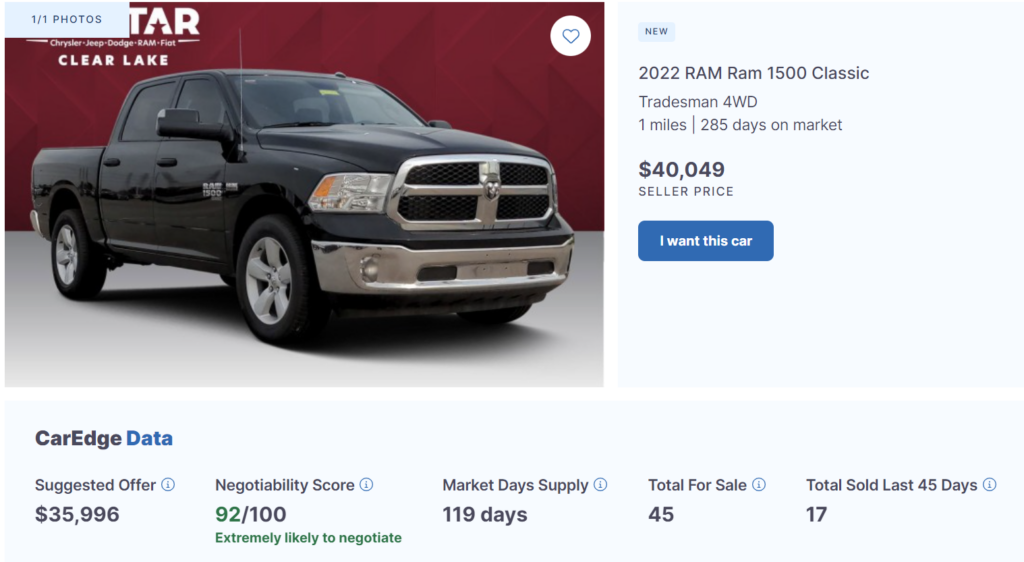Click the 92/100 negotiability score value
This screenshot has height=562, width=1024.
(251, 515)
